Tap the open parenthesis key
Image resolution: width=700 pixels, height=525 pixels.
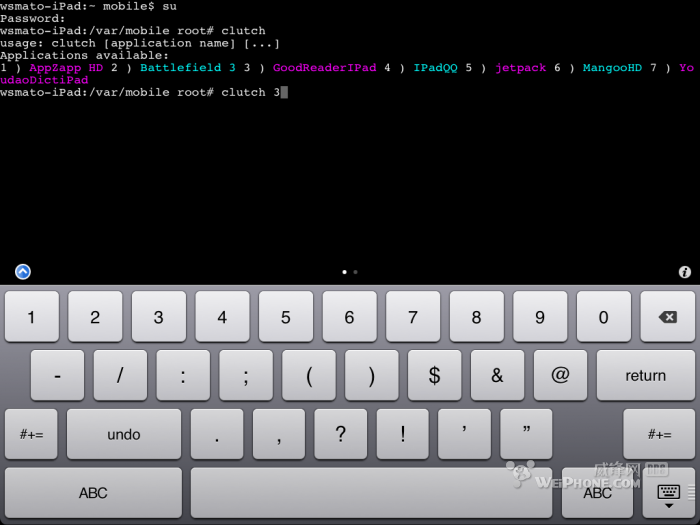(309, 375)
